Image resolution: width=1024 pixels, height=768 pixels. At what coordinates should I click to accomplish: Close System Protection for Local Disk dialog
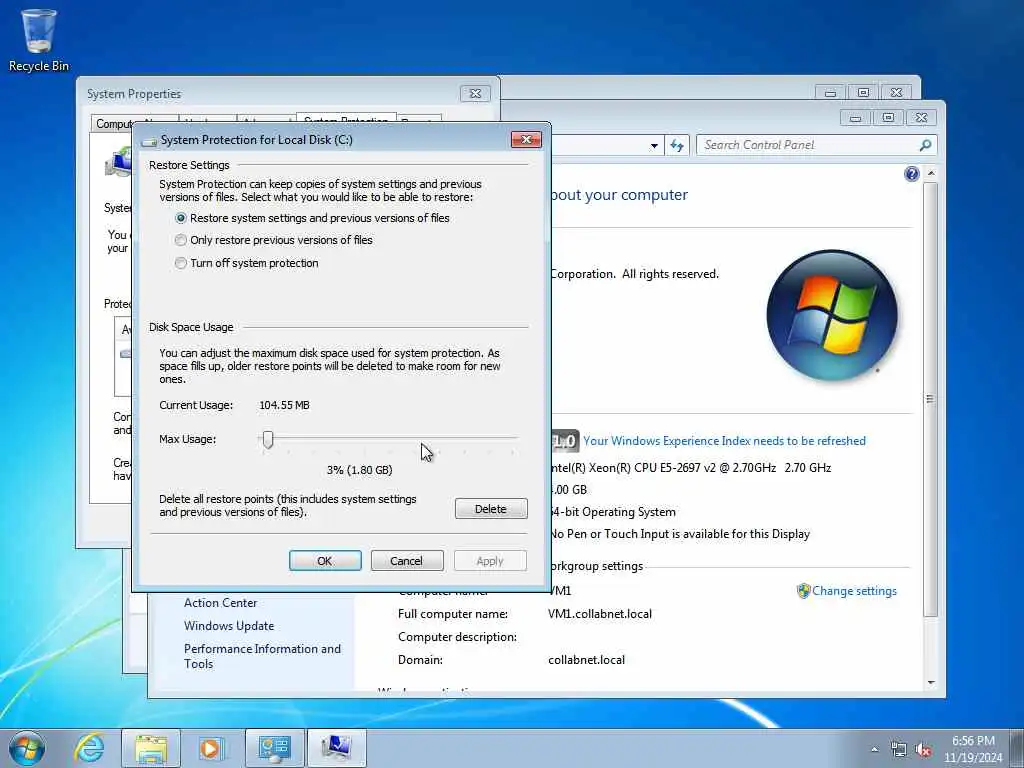[526, 140]
